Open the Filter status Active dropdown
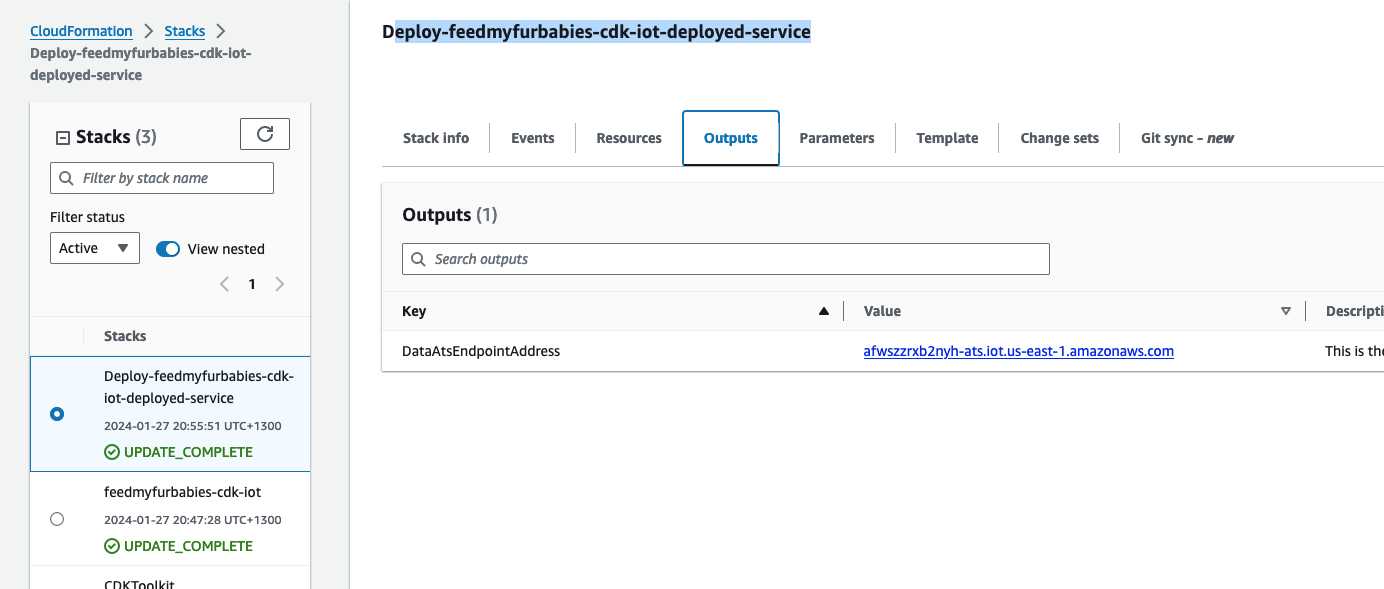Viewport: 1384px width, 589px height. [x=95, y=248]
